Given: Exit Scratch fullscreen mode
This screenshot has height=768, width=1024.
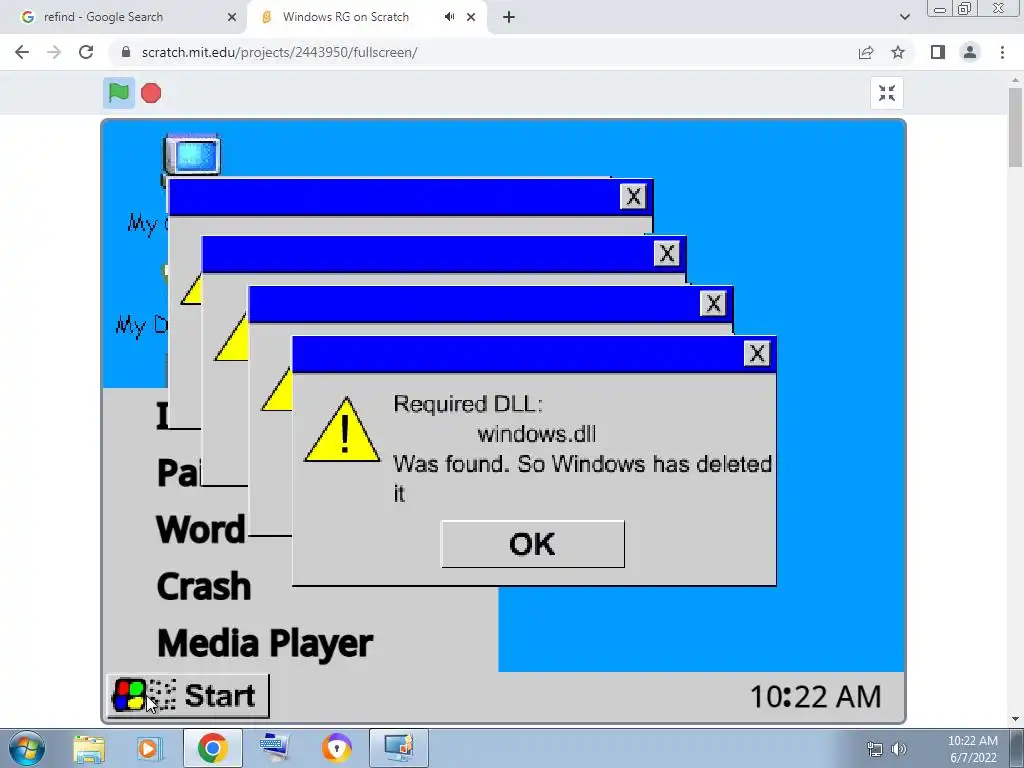Looking at the screenshot, I should [x=886, y=93].
